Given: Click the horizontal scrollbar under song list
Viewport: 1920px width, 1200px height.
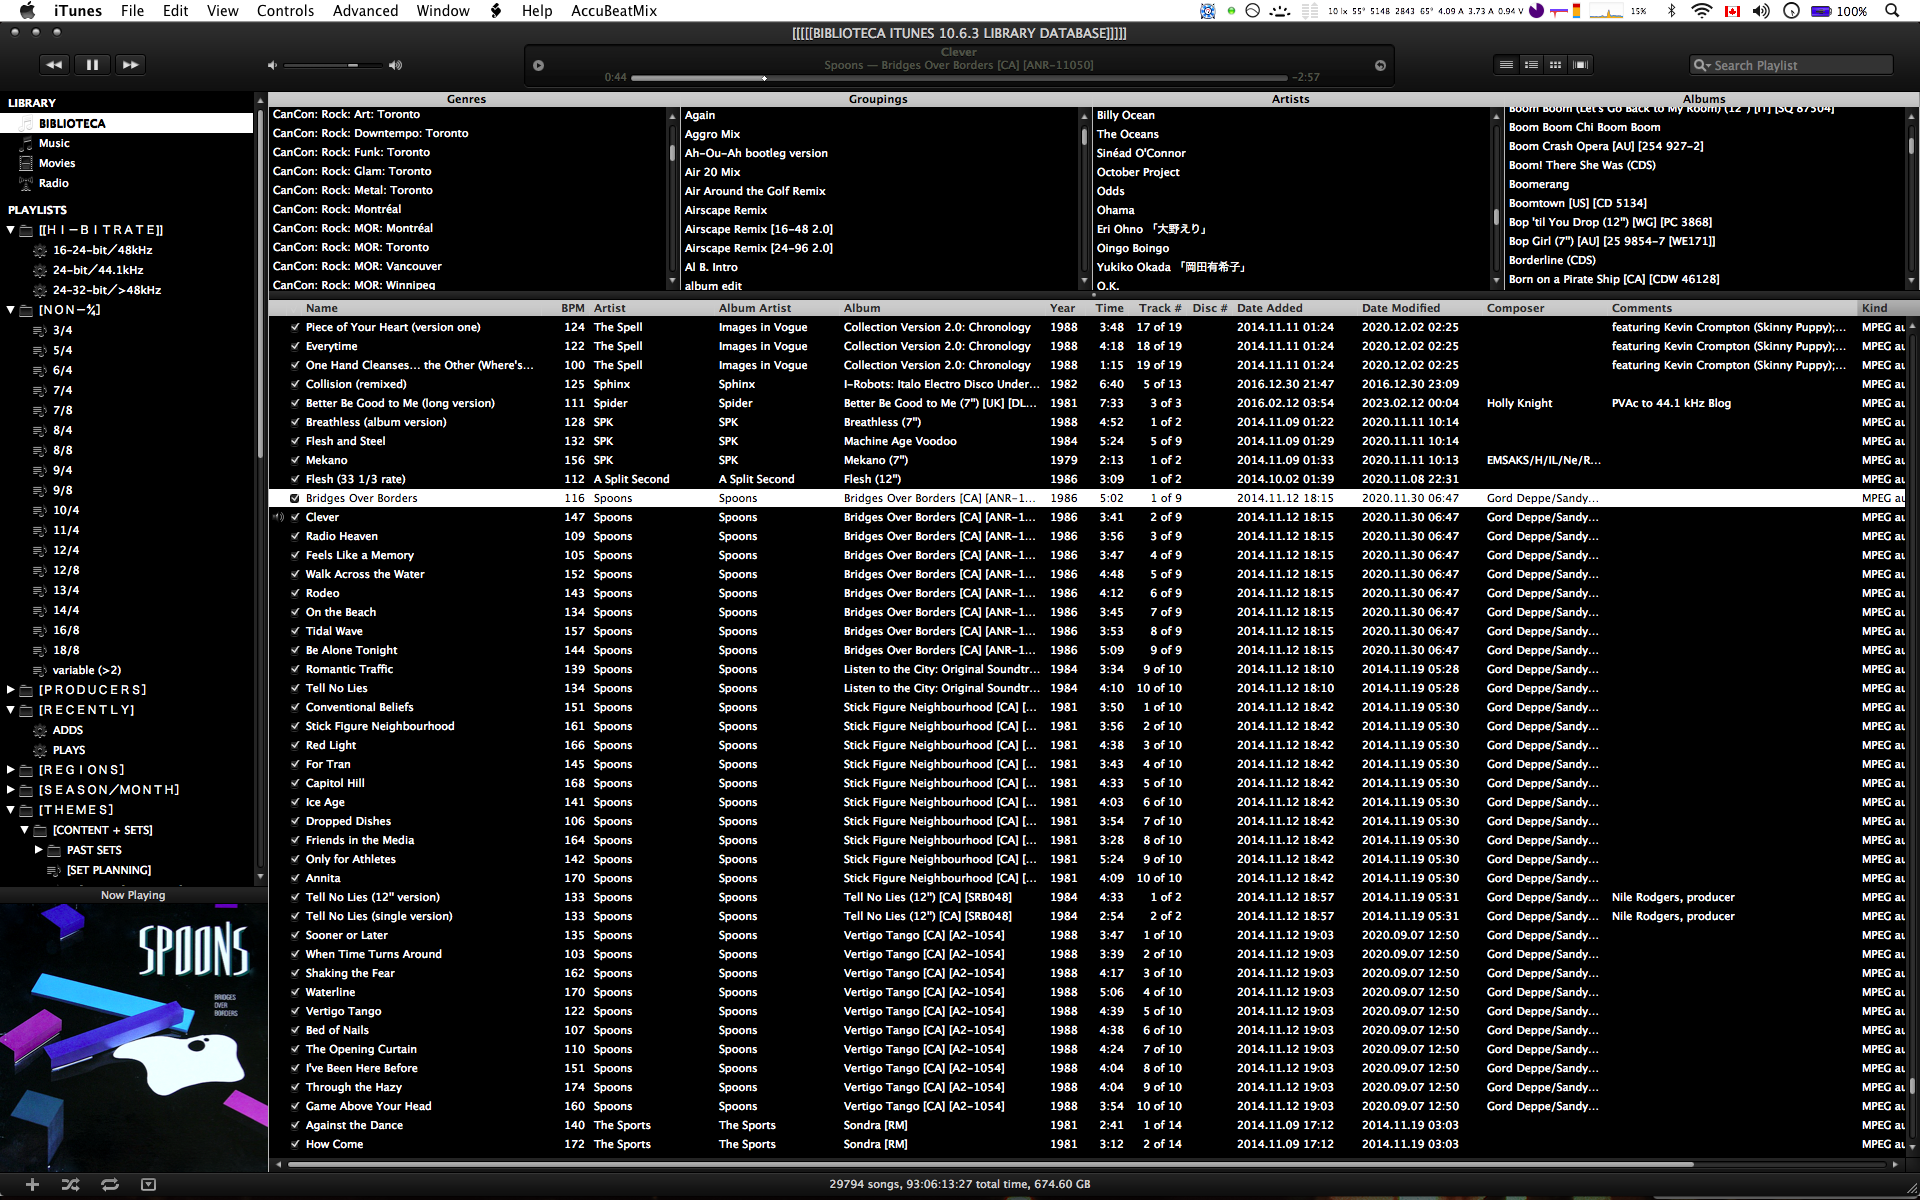Looking at the screenshot, I should [x=990, y=1164].
